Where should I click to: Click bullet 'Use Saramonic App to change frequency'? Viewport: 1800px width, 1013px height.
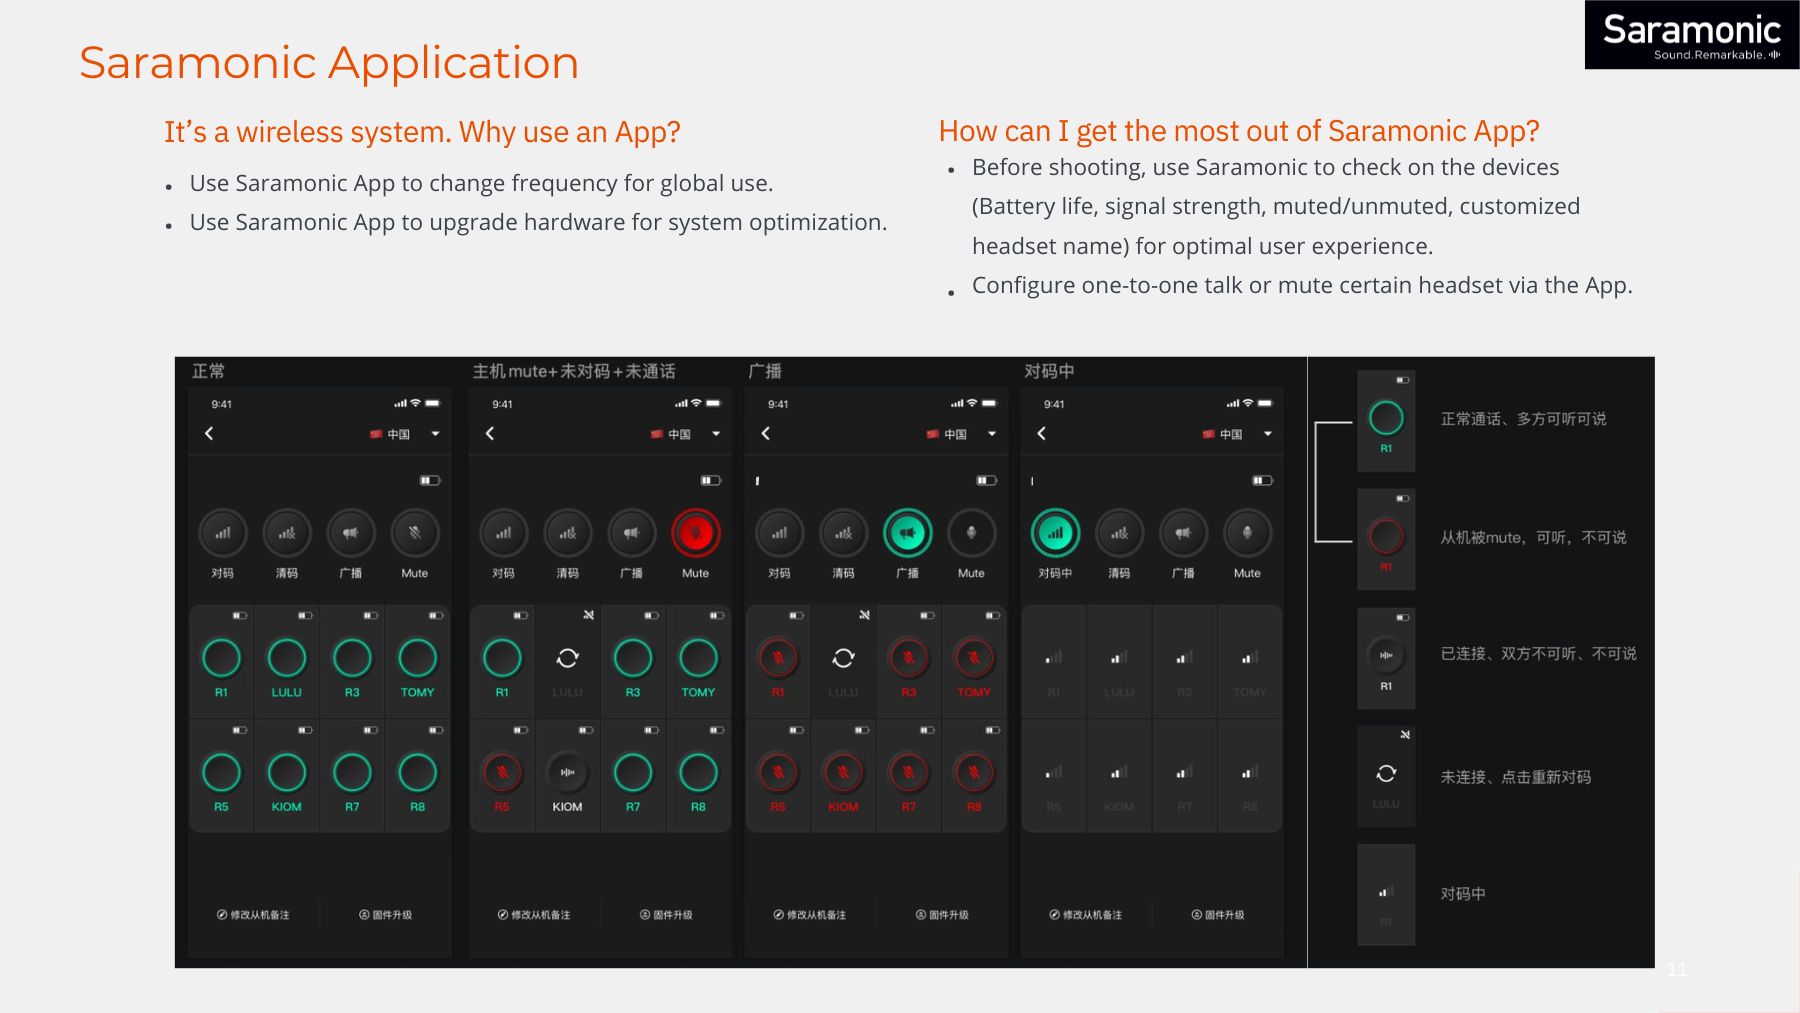481,183
